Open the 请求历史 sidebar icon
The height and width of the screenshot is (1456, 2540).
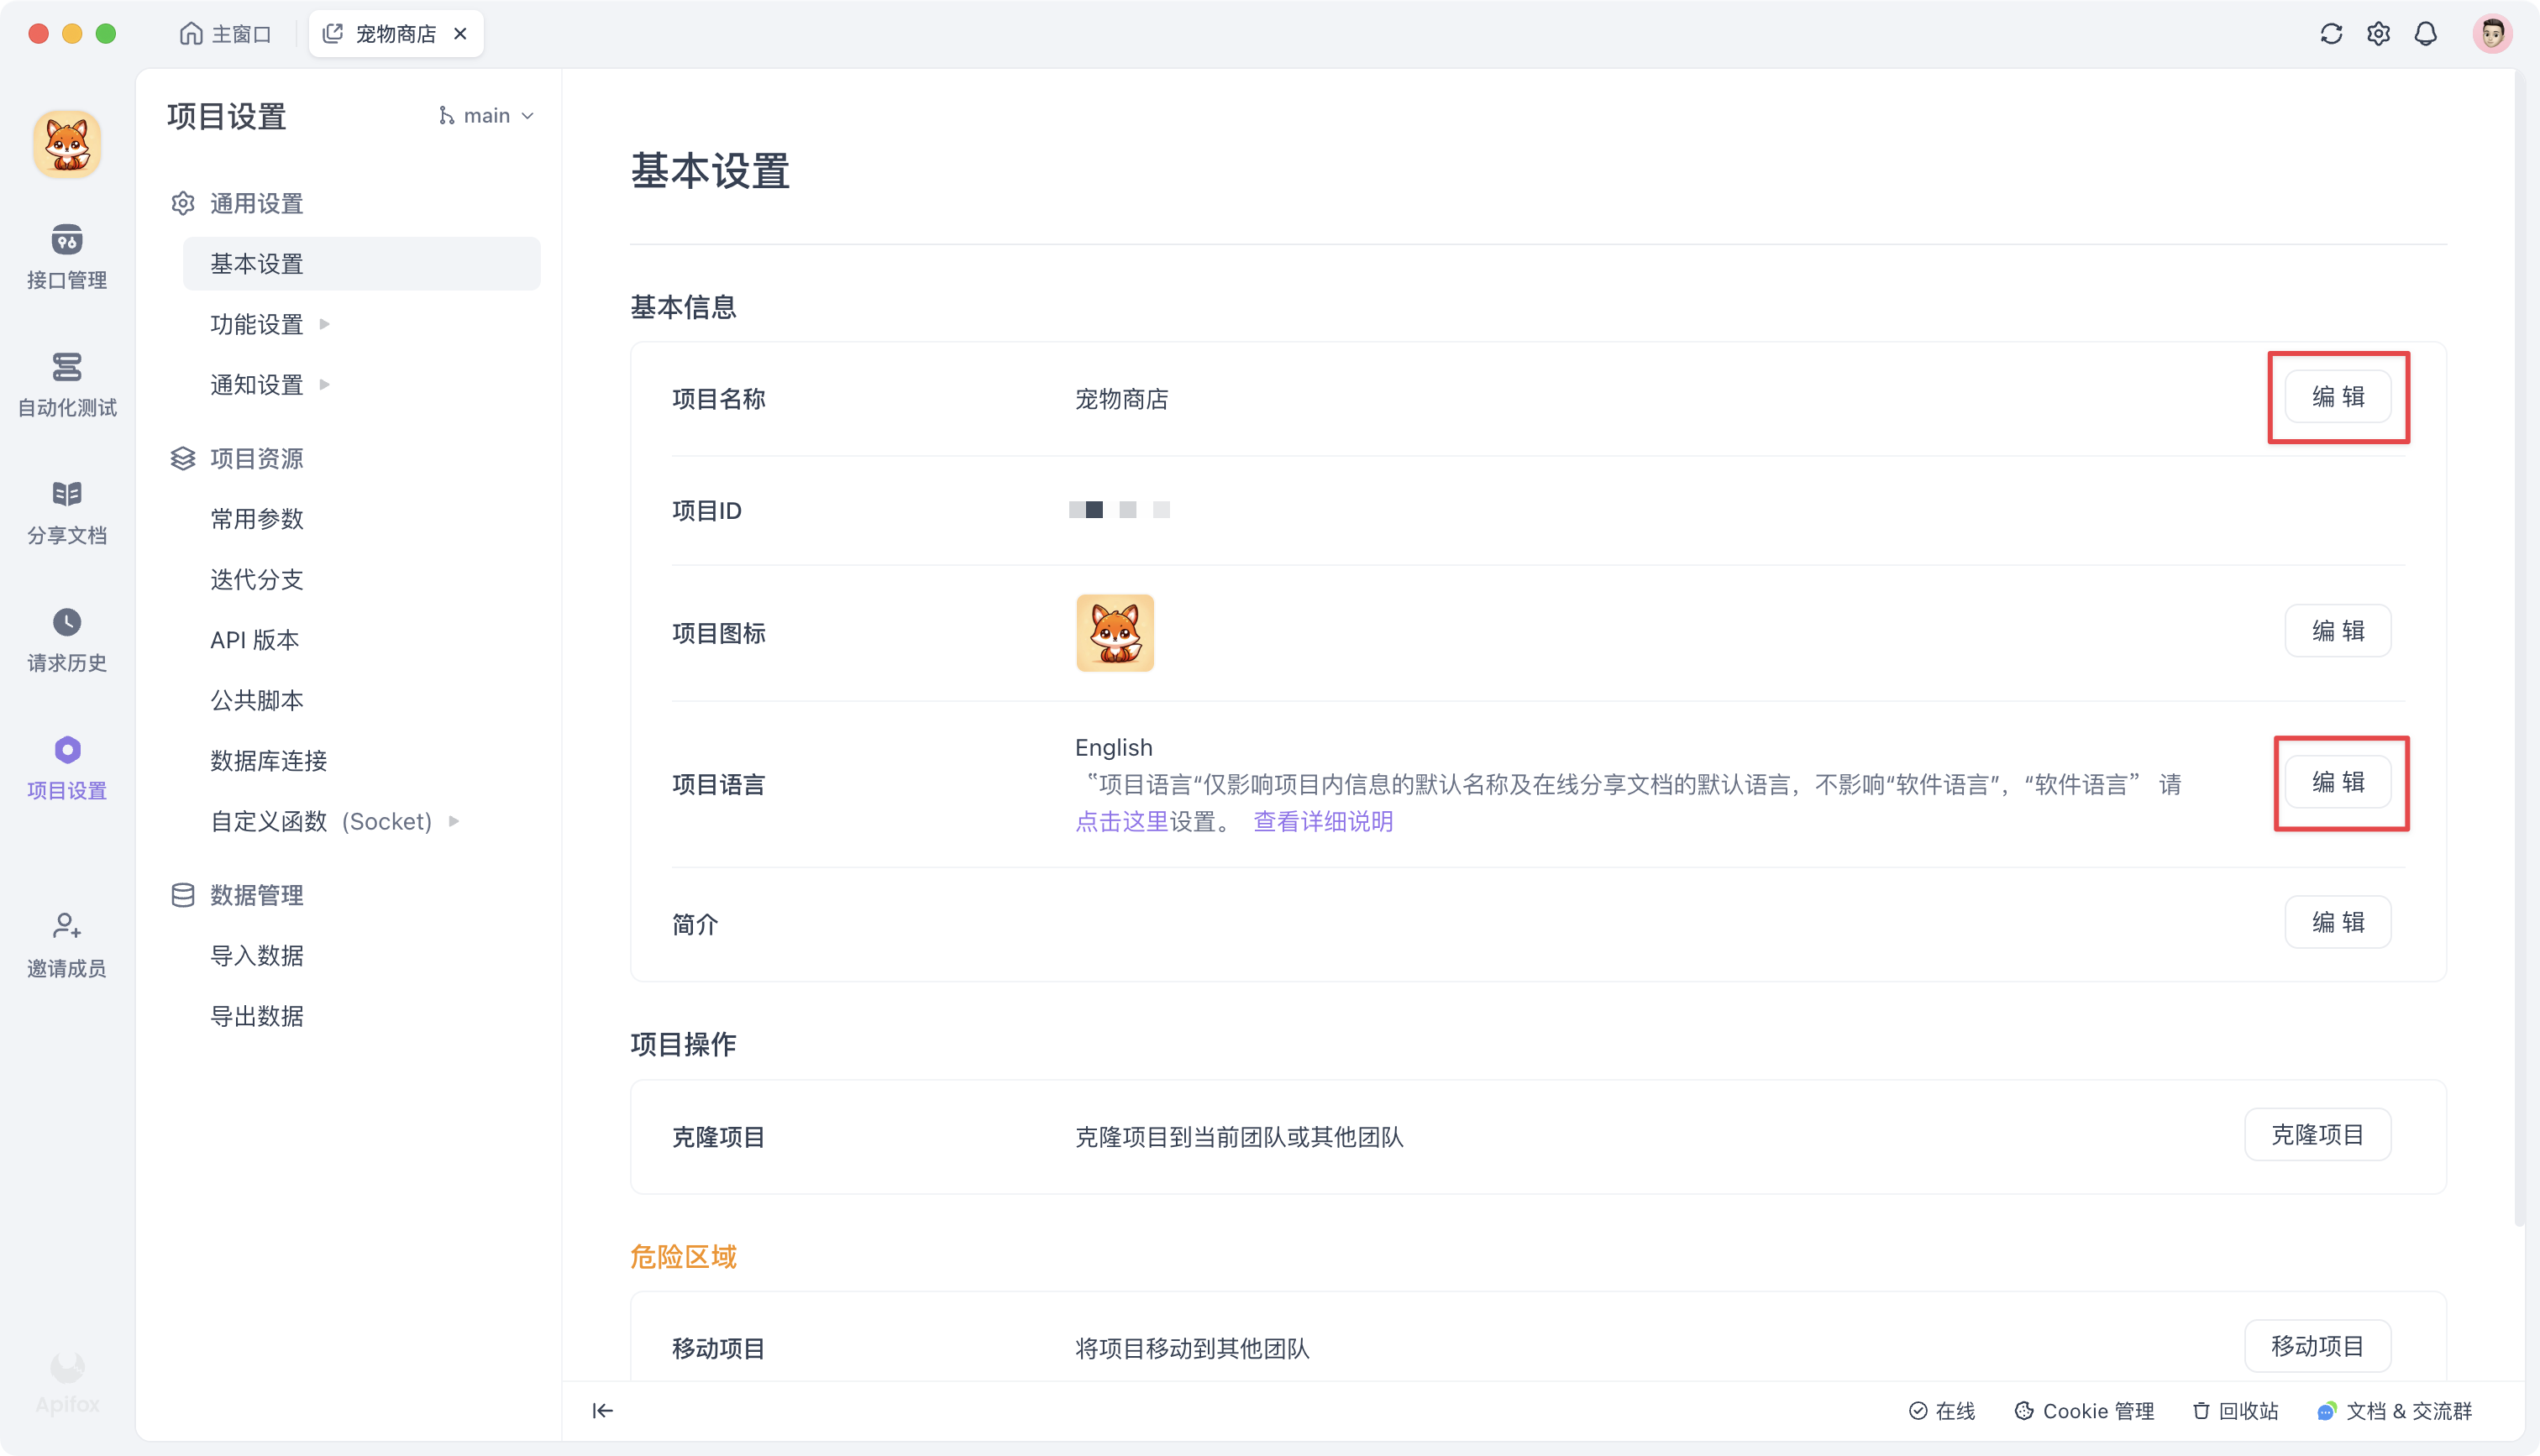[66, 638]
